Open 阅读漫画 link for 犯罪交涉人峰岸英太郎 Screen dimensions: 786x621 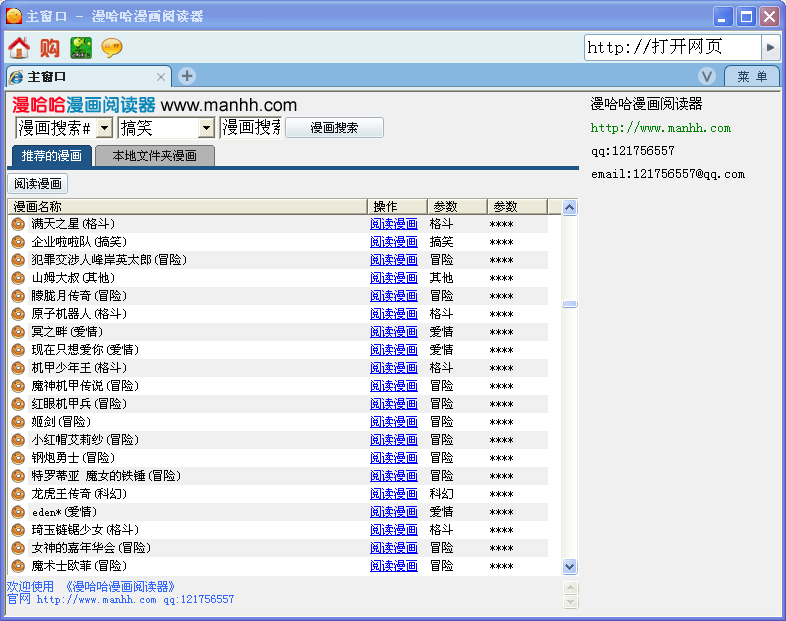pyautogui.click(x=394, y=260)
